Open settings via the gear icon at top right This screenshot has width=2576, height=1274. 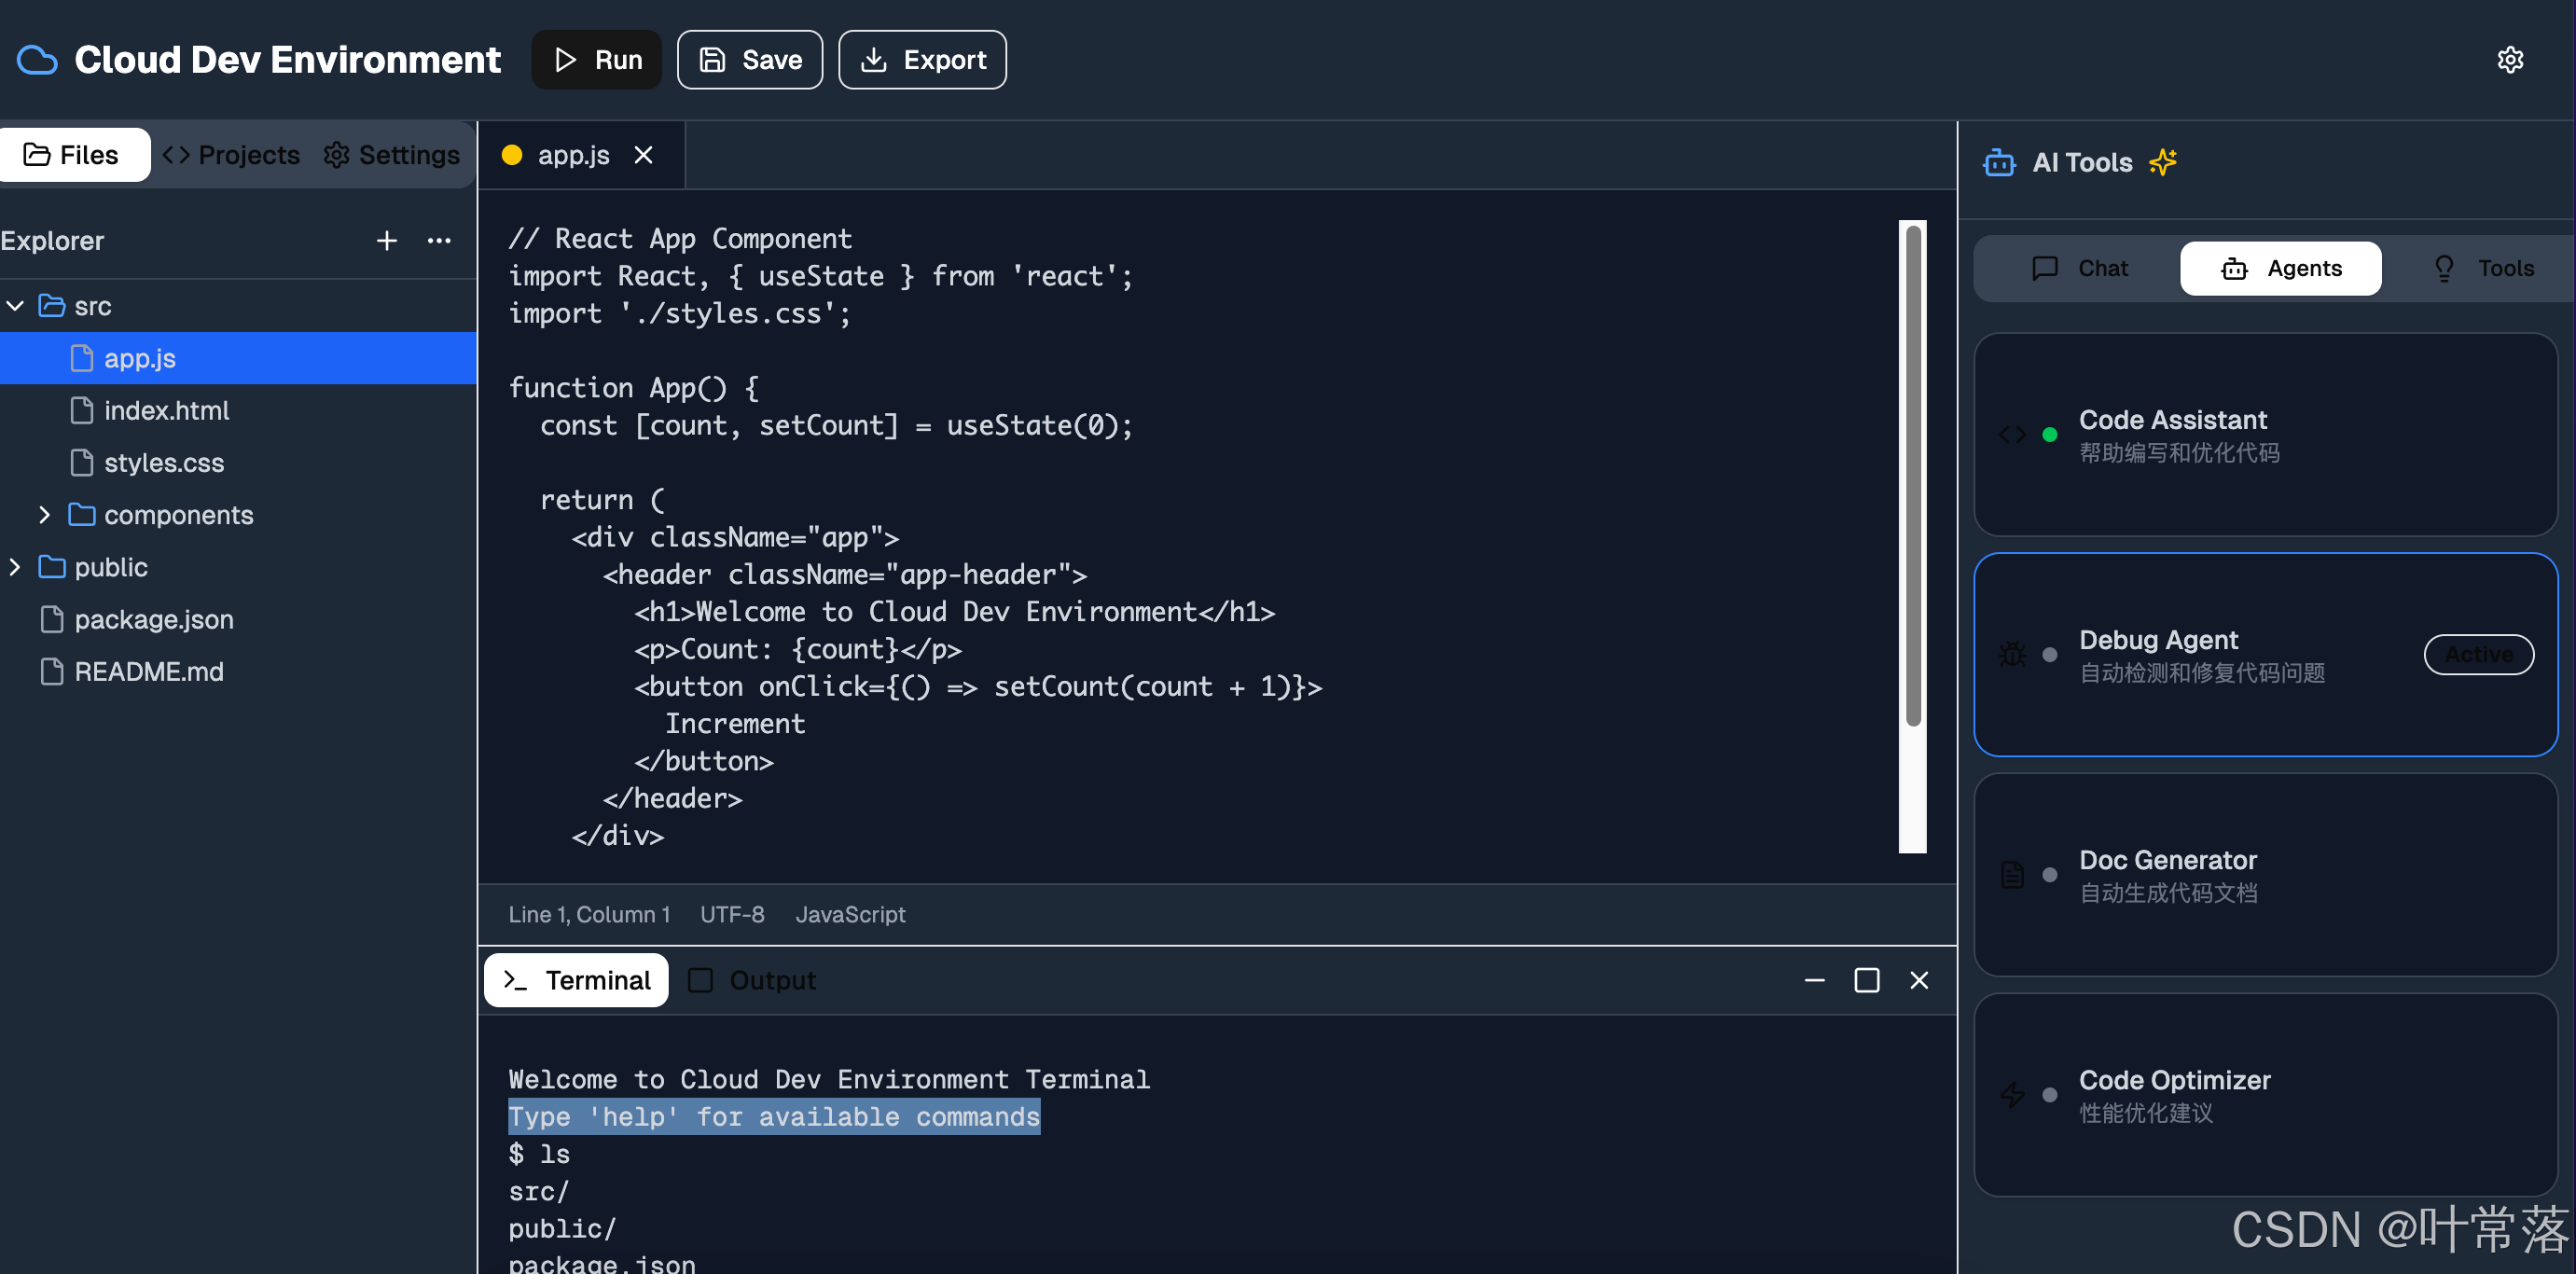pos(2510,60)
